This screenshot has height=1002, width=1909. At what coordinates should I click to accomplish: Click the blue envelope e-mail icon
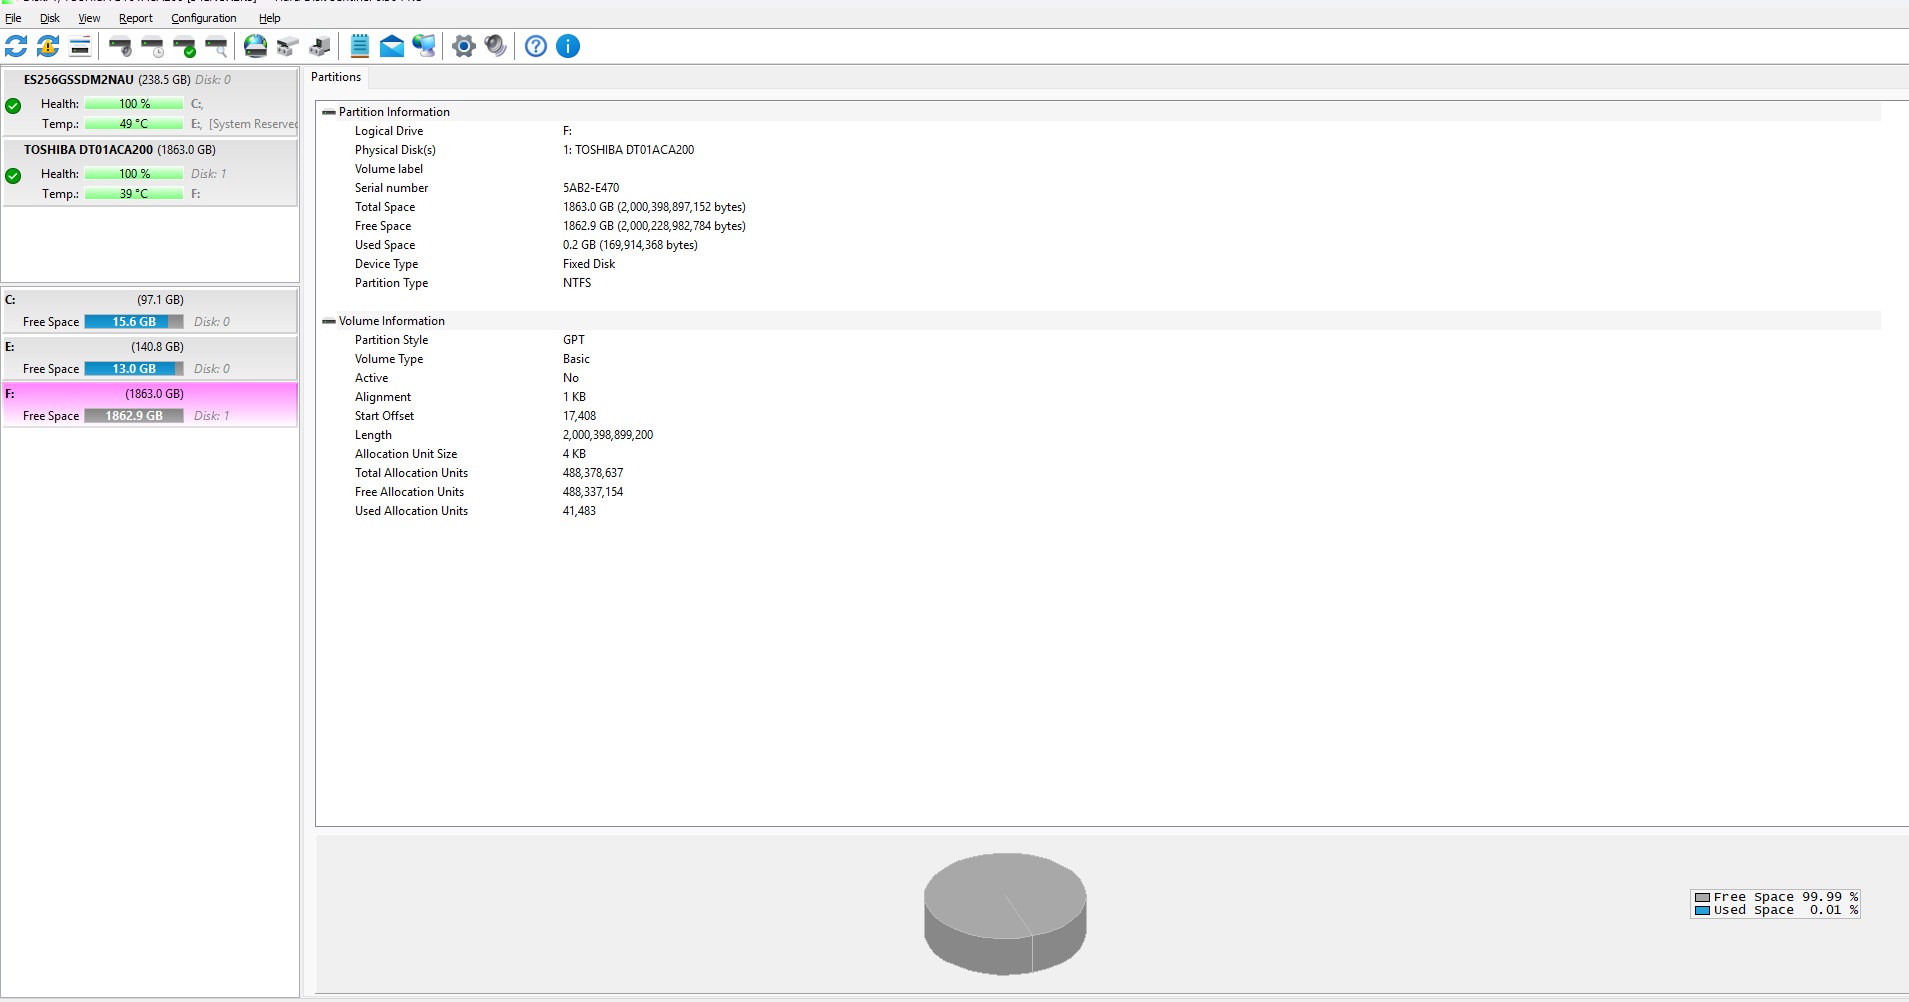(x=392, y=46)
